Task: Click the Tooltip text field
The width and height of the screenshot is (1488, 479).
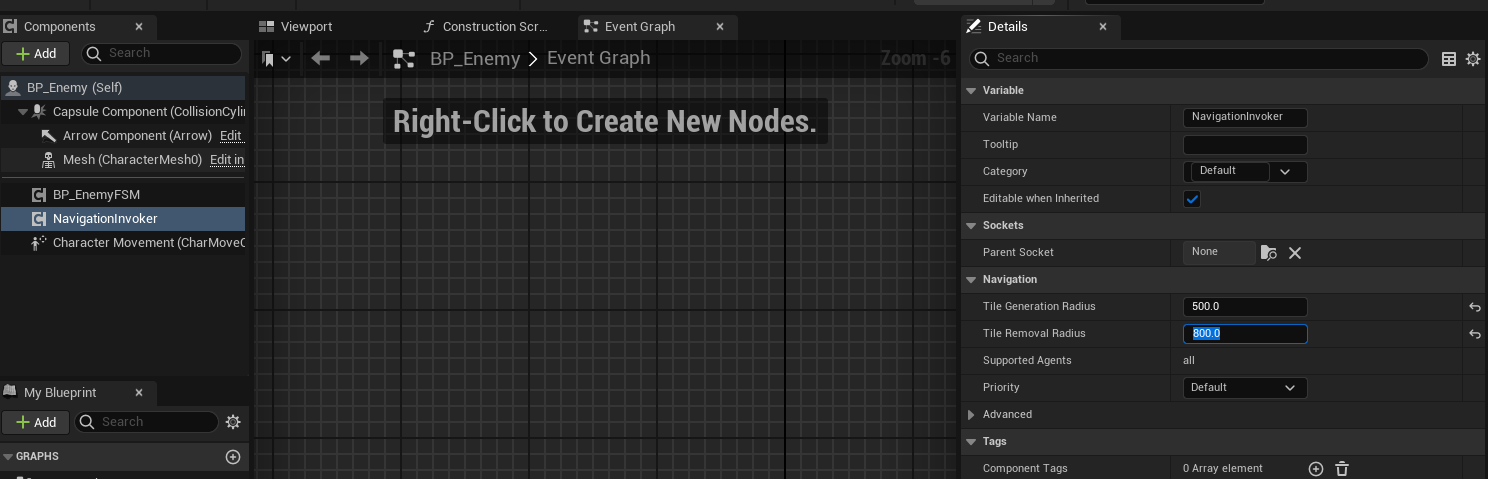Action: pos(1245,144)
